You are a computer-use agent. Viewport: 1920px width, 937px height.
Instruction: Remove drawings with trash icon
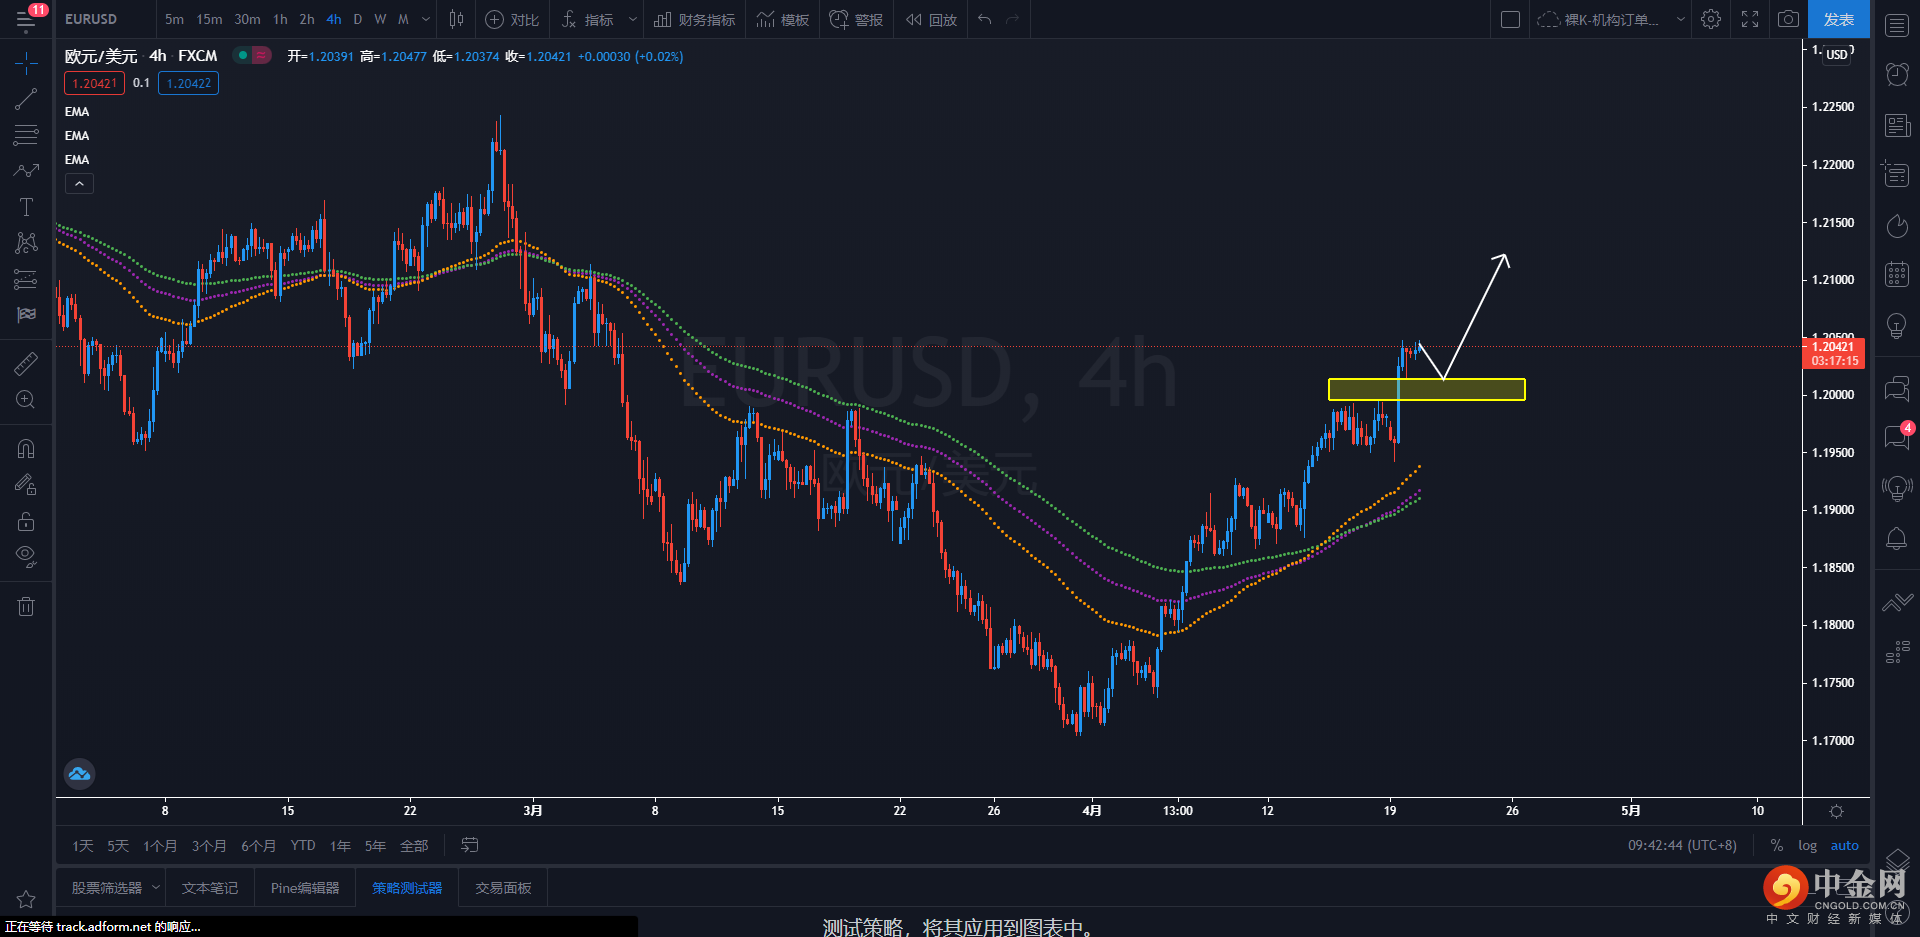[26, 606]
